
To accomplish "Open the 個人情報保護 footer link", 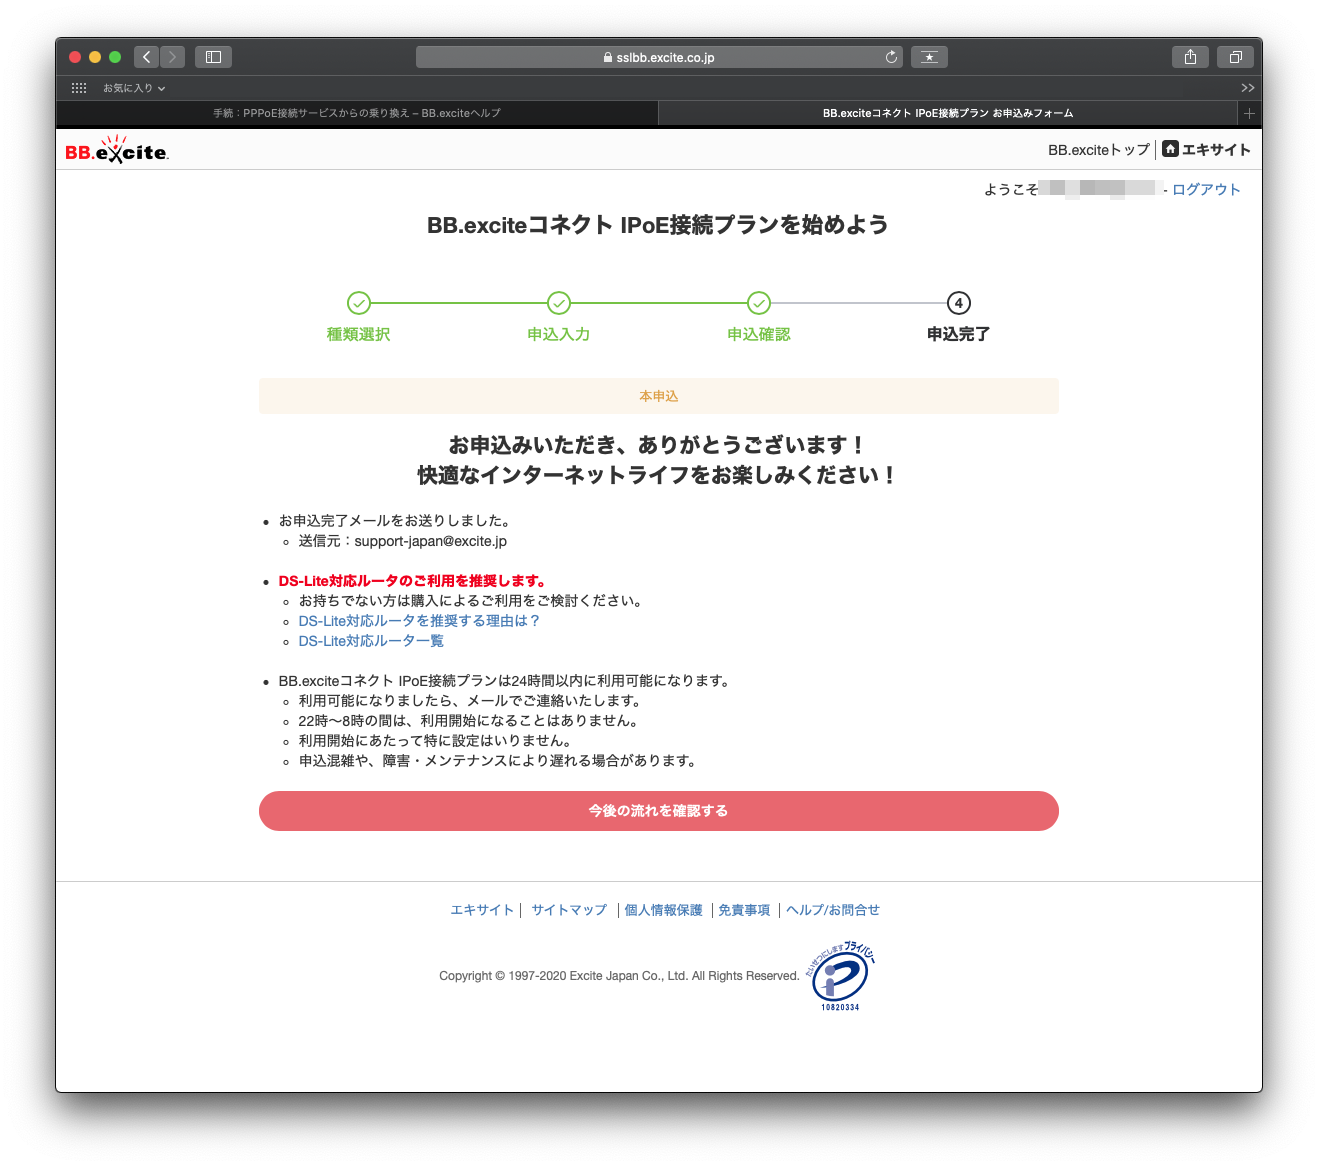I will click(663, 910).
